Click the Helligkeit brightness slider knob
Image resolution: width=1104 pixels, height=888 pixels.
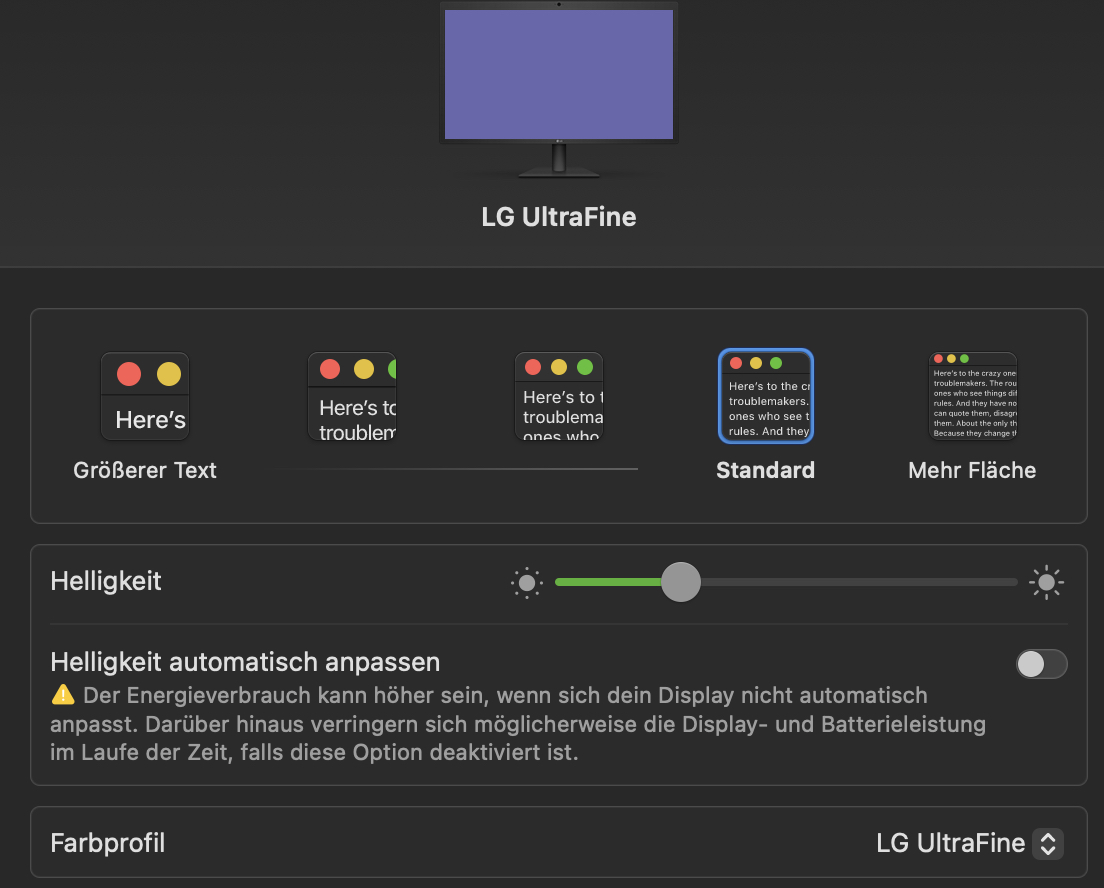coord(681,582)
